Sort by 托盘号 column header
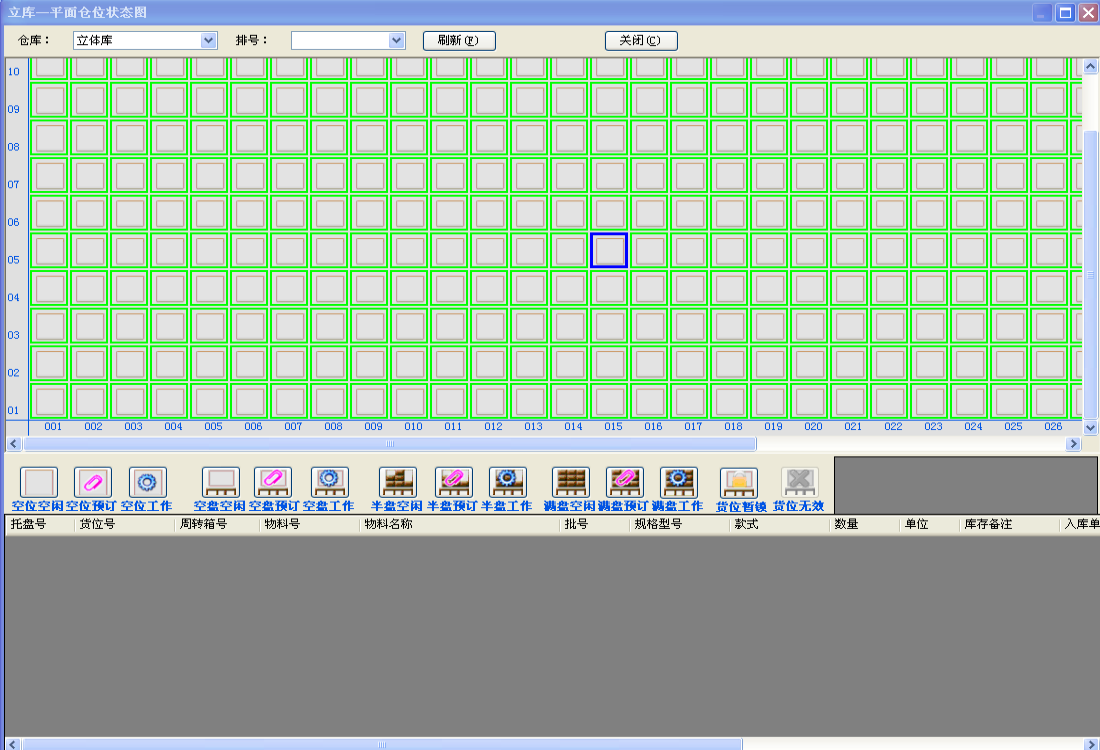 pos(39,524)
